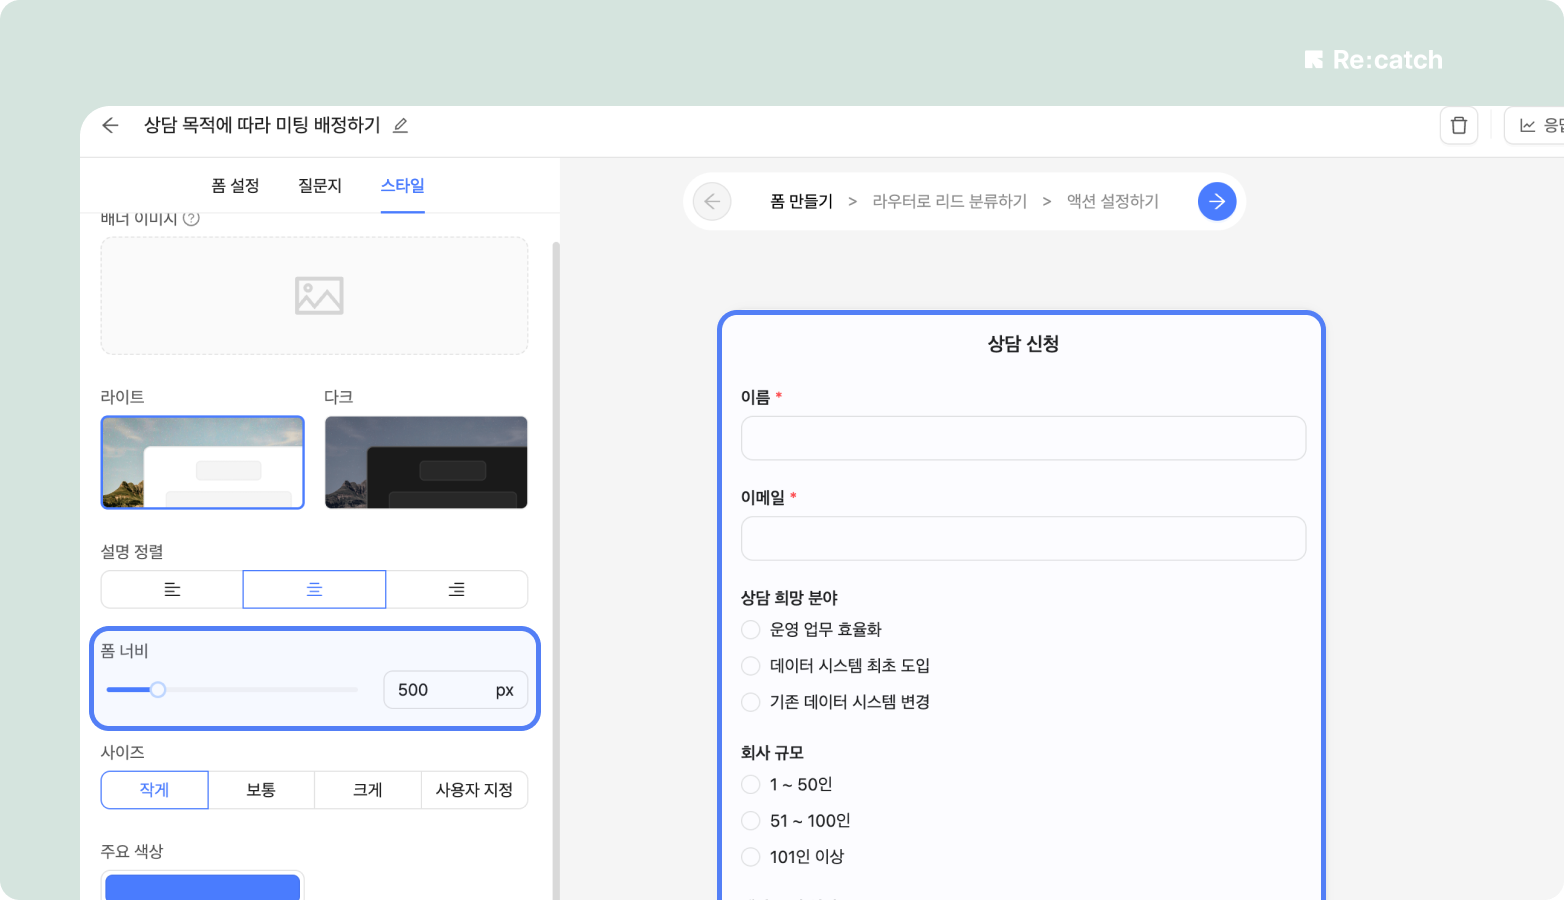
Task: Select center alignment for description
Action: [x=314, y=590]
